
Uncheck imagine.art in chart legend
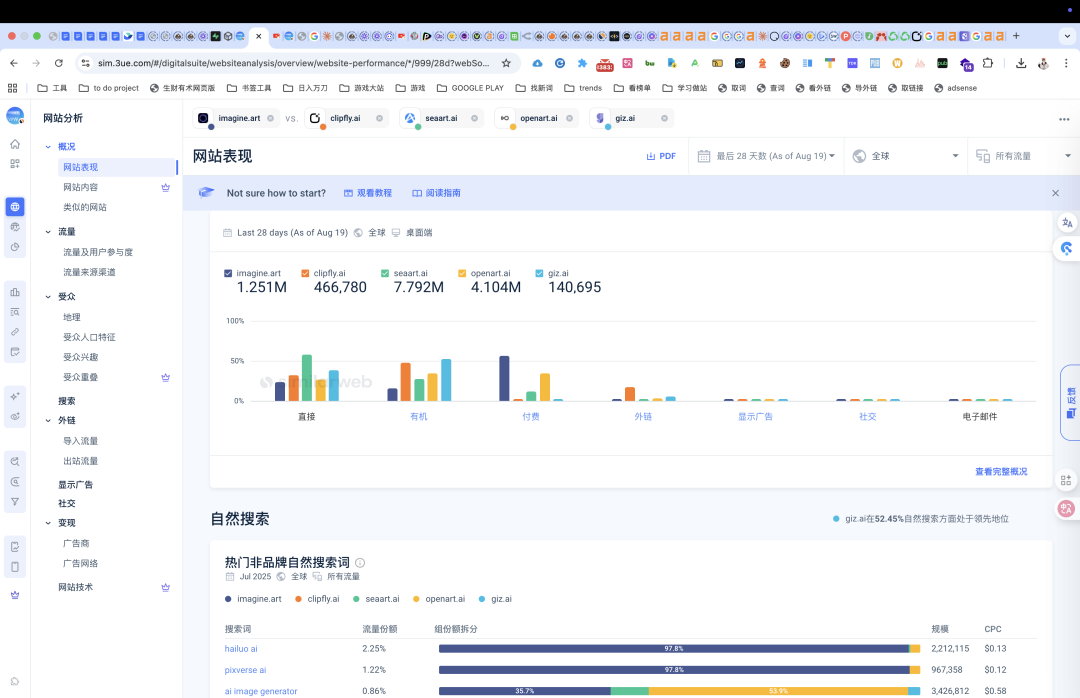click(x=228, y=274)
